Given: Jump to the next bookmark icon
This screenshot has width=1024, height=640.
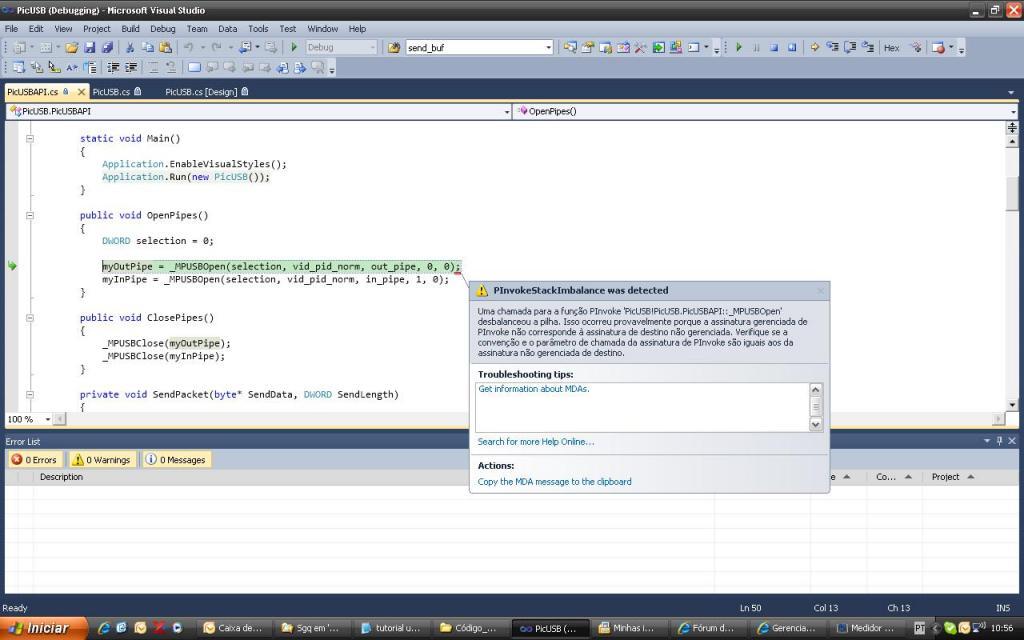Looking at the screenshot, I should point(229,67).
